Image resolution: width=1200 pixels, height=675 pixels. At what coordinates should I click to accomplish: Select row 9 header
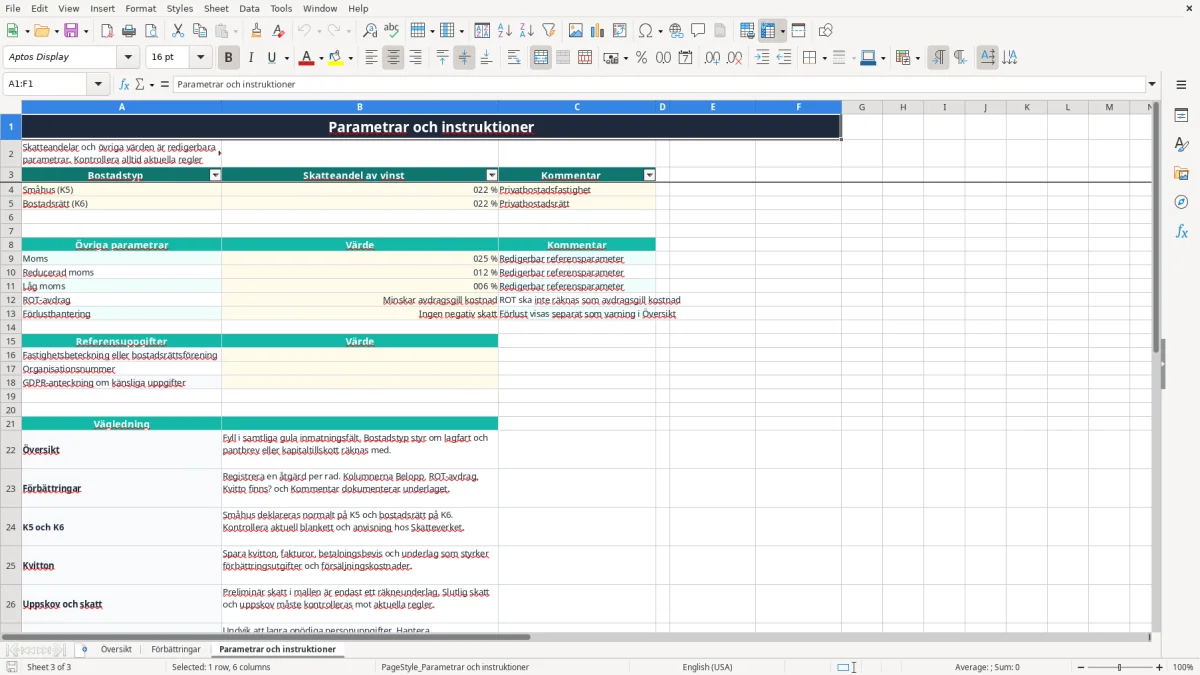click(x=11, y=258)
